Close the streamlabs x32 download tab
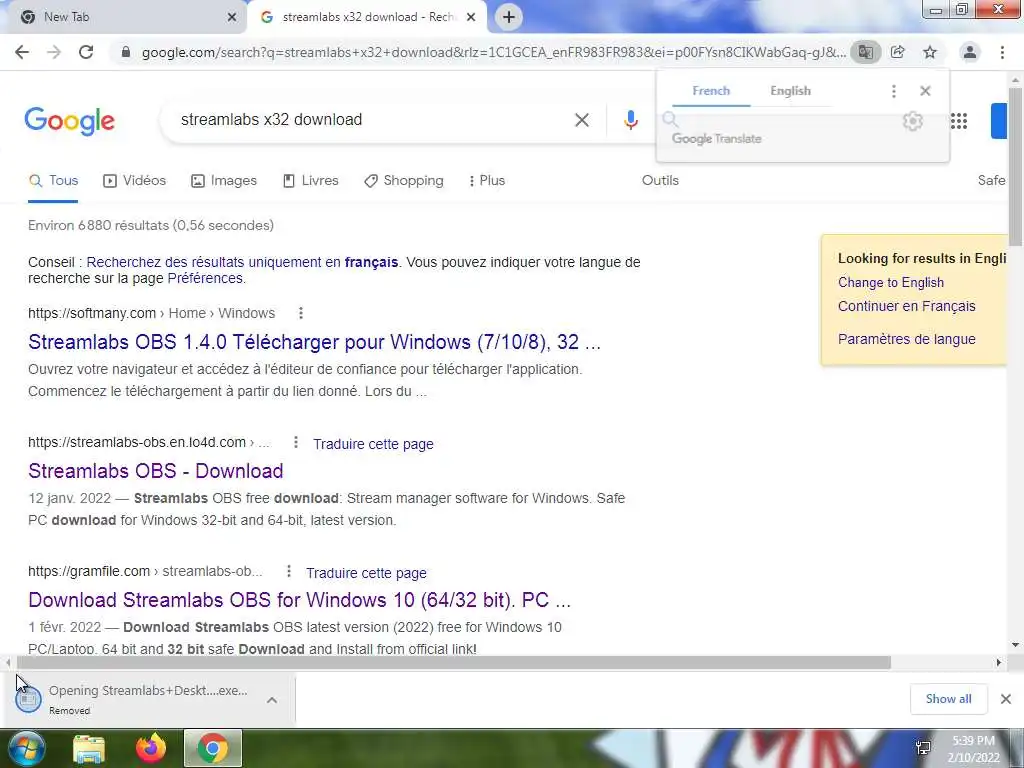 [x=471, y=17]
